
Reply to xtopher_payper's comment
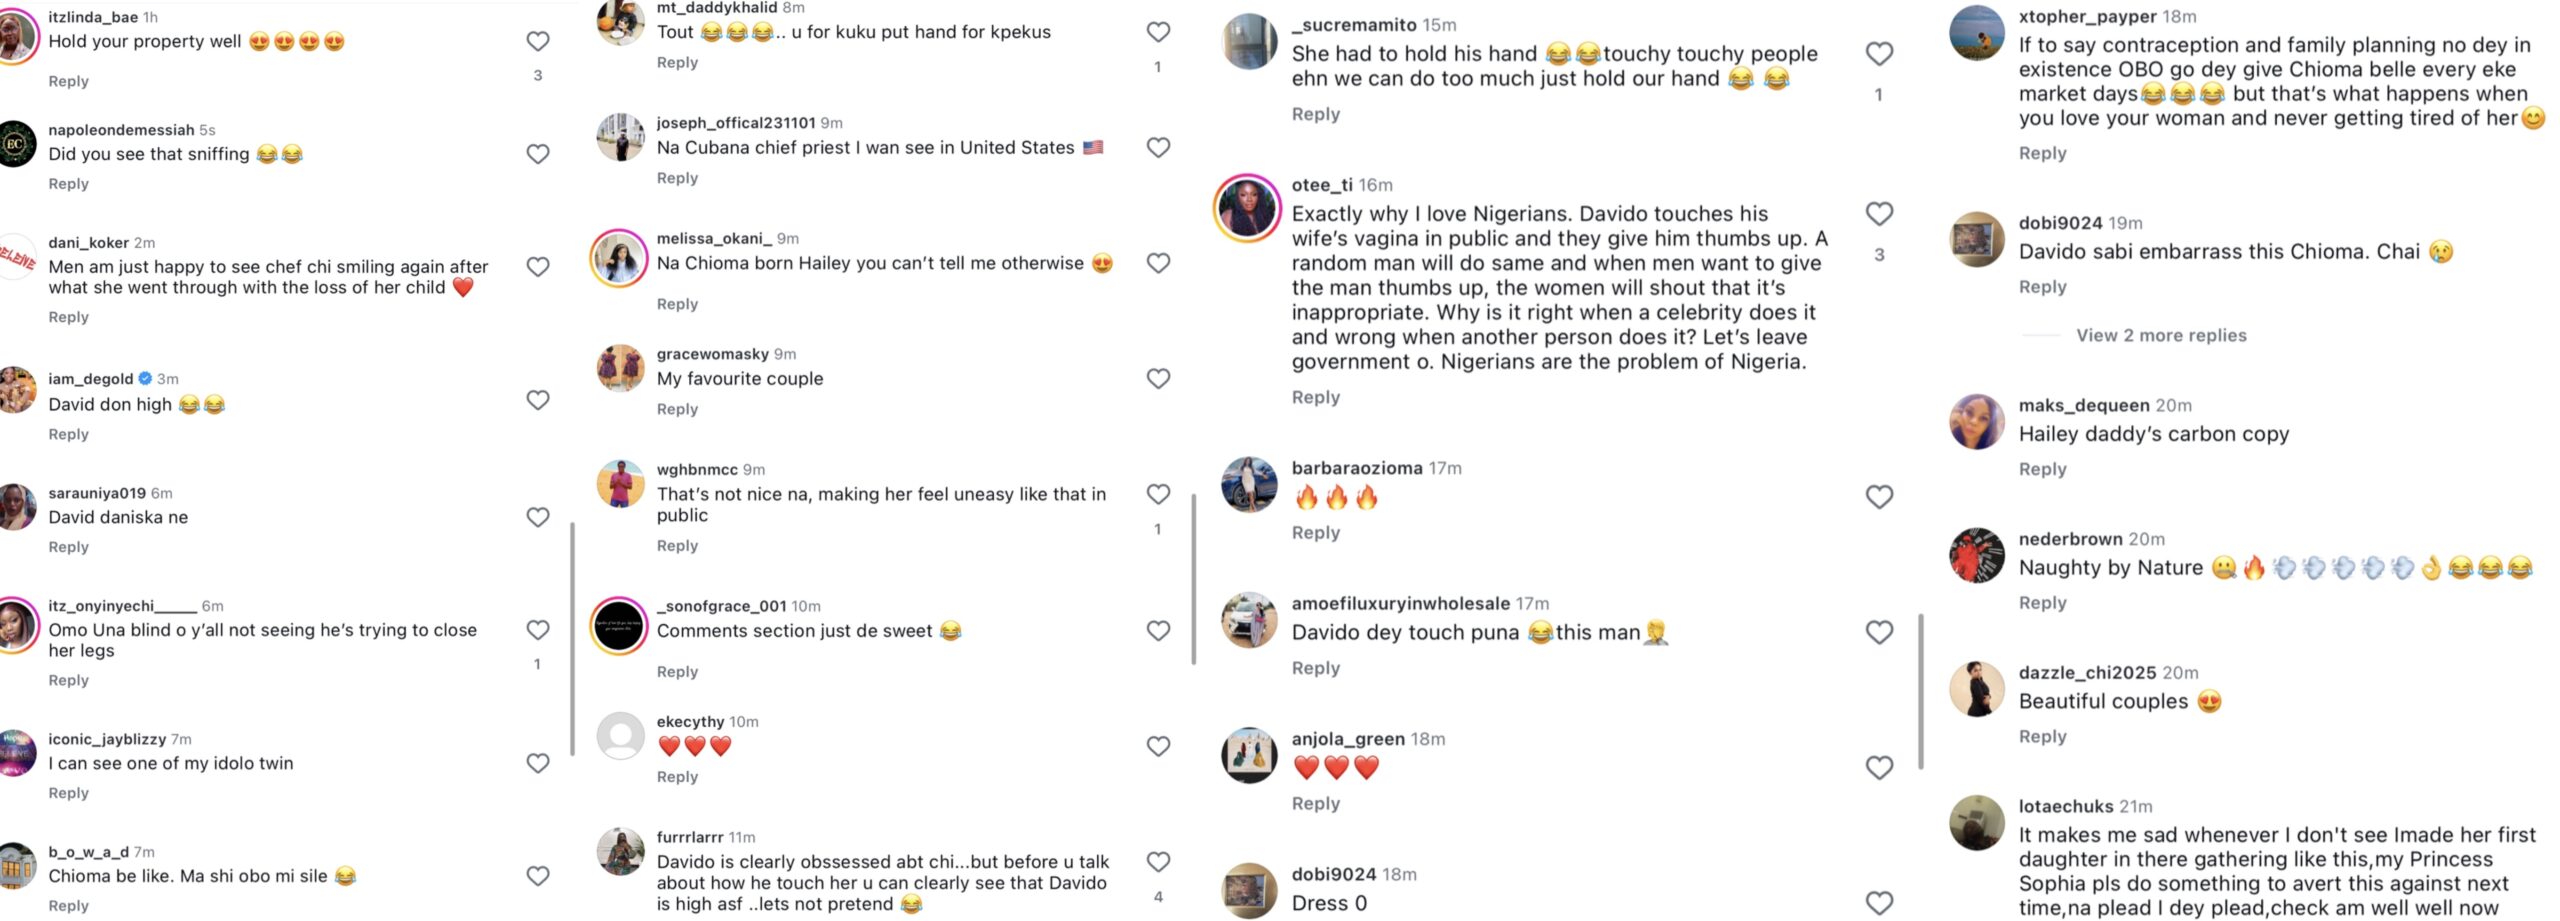click(2042, 153)
